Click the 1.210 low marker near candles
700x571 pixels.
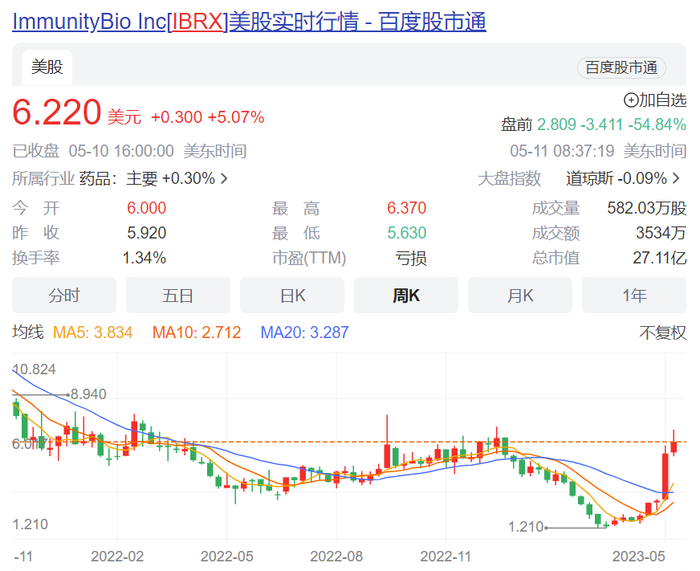coord(526,527)
